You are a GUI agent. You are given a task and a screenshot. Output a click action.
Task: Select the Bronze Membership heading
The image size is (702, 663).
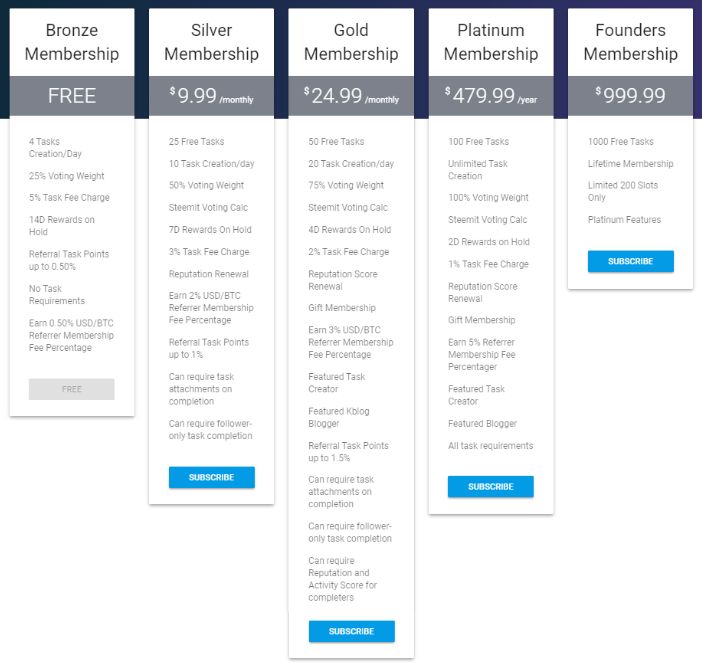(72, 42)
